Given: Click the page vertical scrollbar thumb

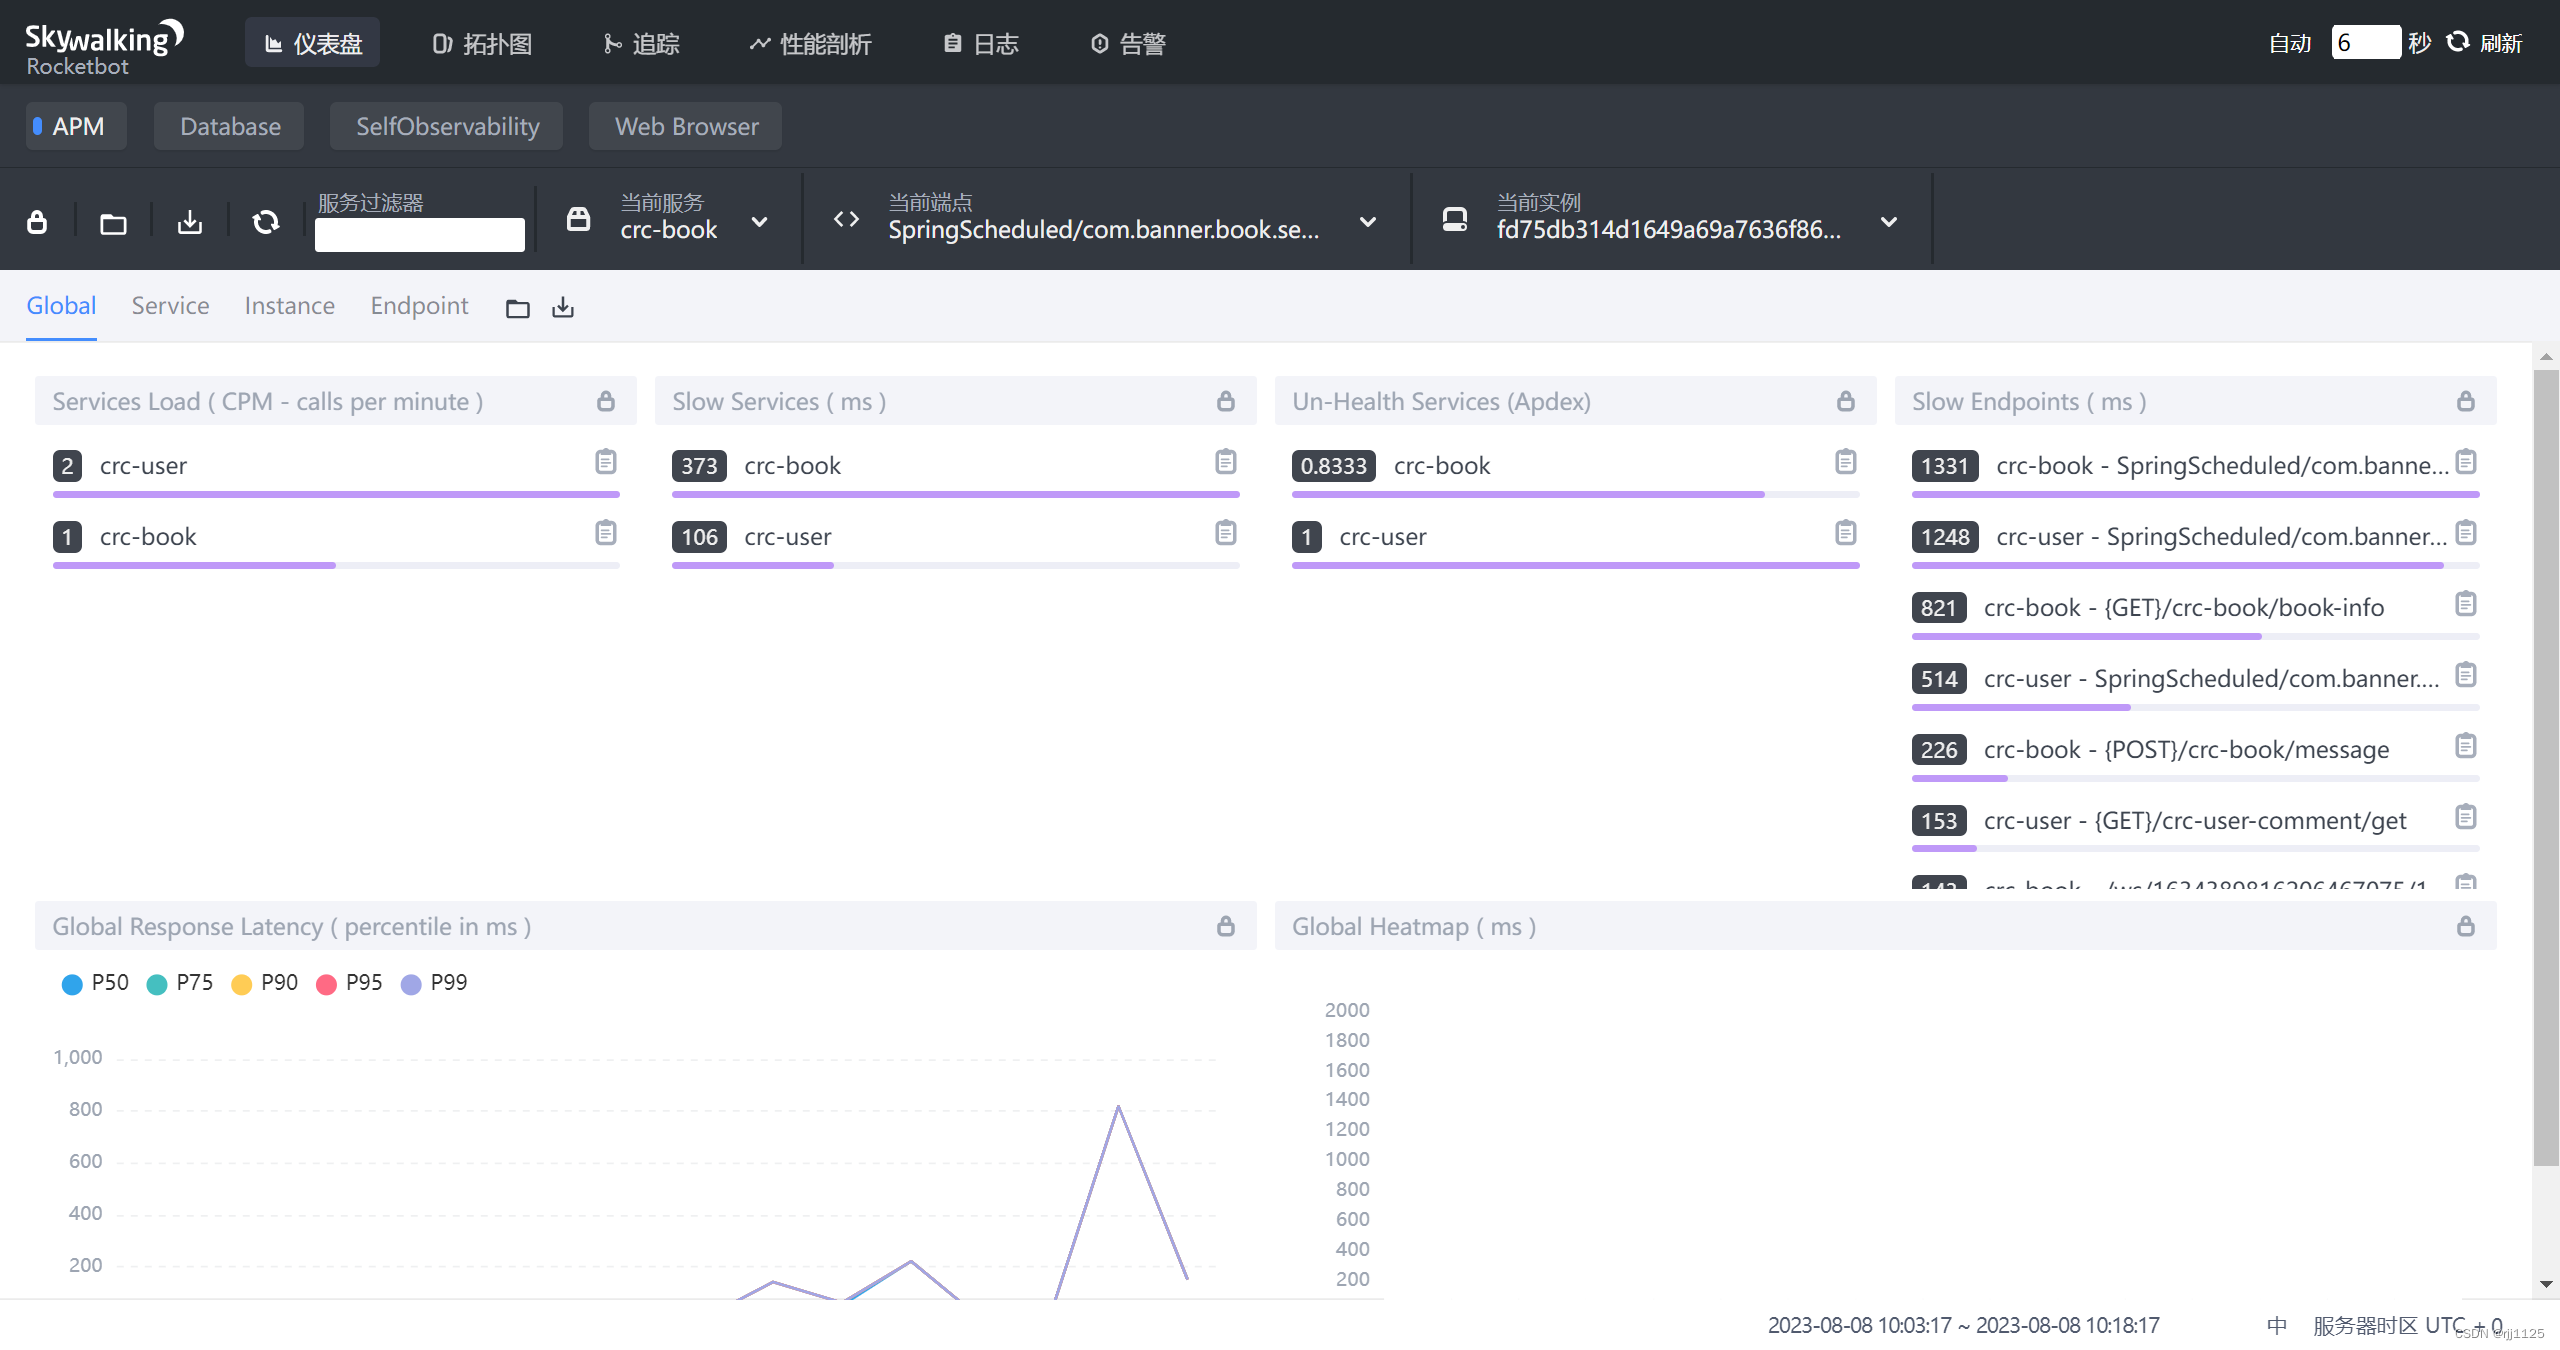Looking at the screenshot, I should coord(2546,768).
